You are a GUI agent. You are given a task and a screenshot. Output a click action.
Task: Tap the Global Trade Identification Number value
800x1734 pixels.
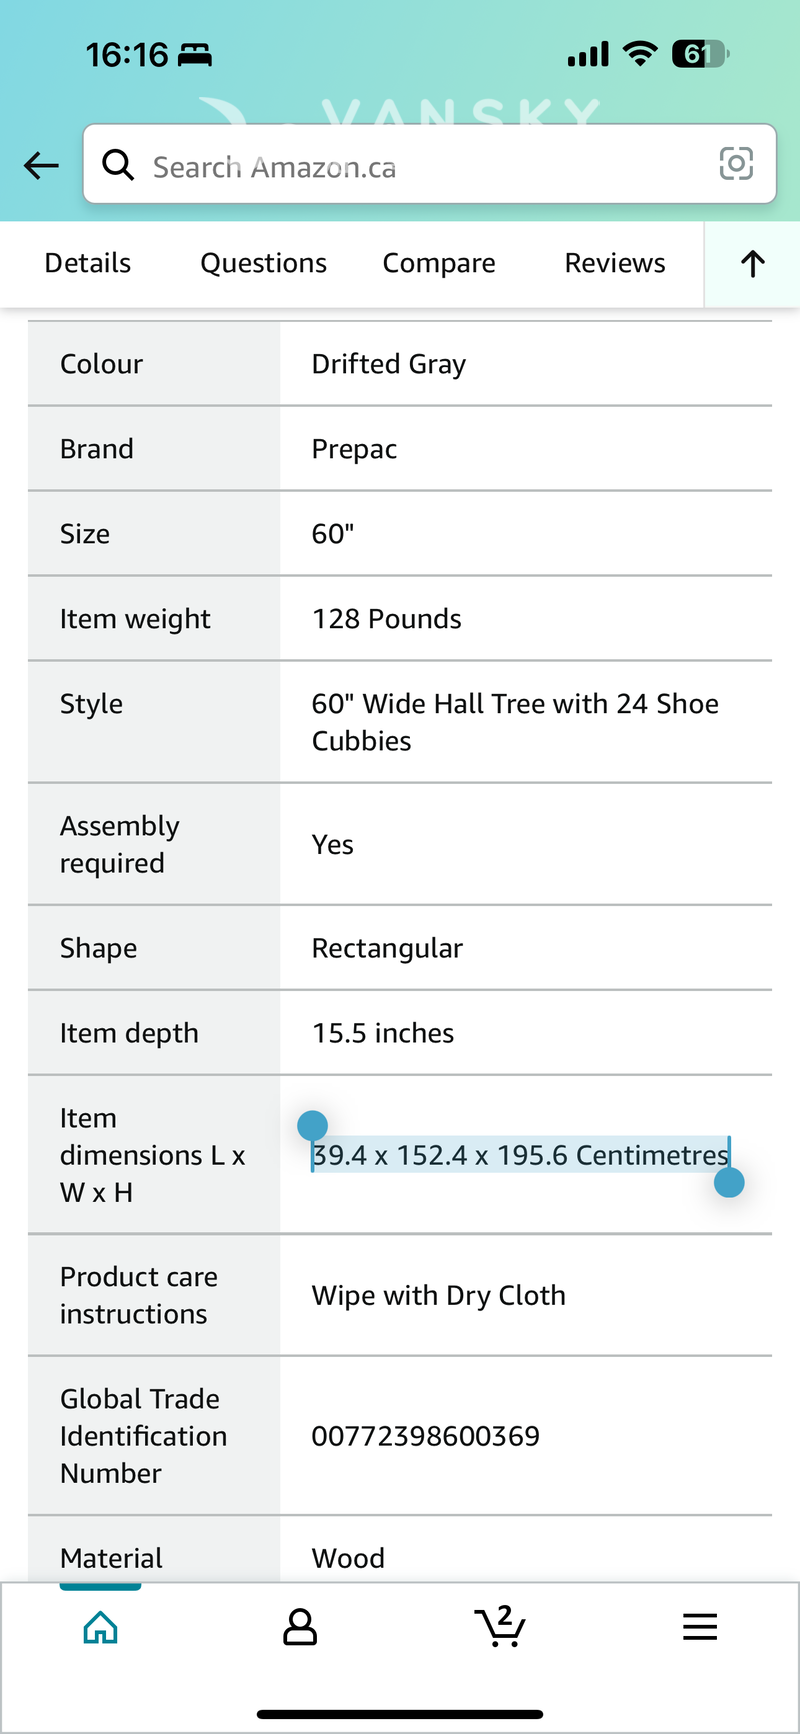426,1436
